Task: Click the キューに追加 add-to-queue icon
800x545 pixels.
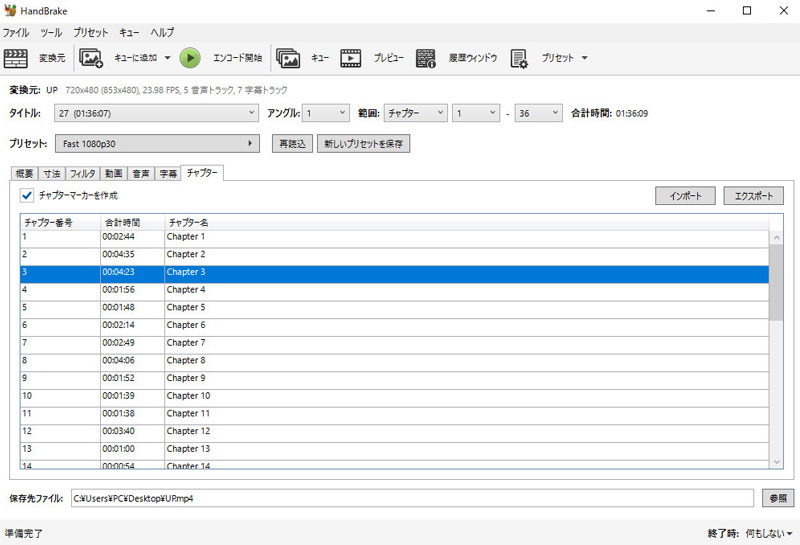Action: click(x=91, y=58)
